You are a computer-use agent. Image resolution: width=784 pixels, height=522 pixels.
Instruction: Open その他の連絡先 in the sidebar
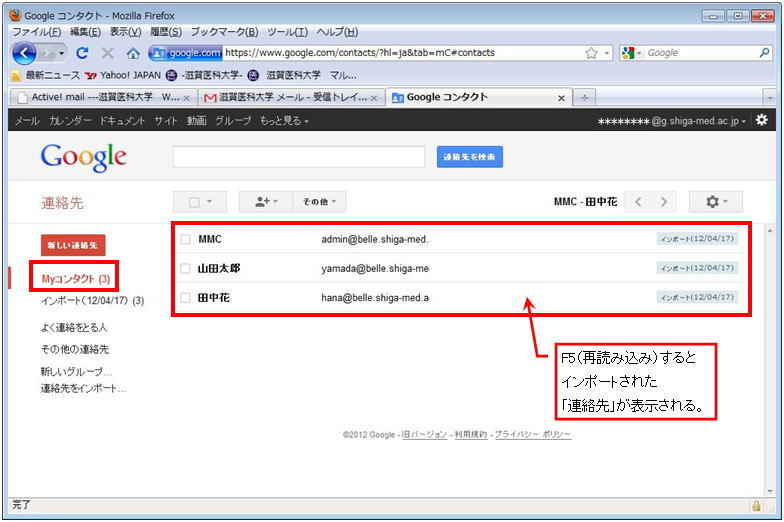[x=75, y=350]
